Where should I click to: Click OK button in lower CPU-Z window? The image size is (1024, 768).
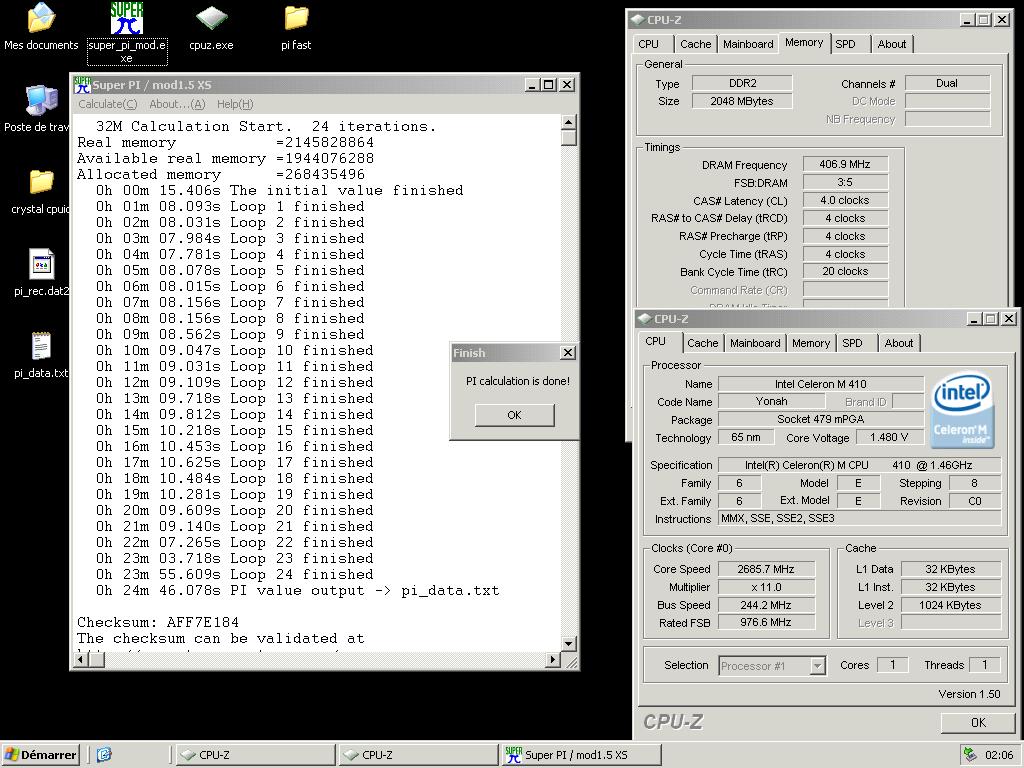click(978, 722)
